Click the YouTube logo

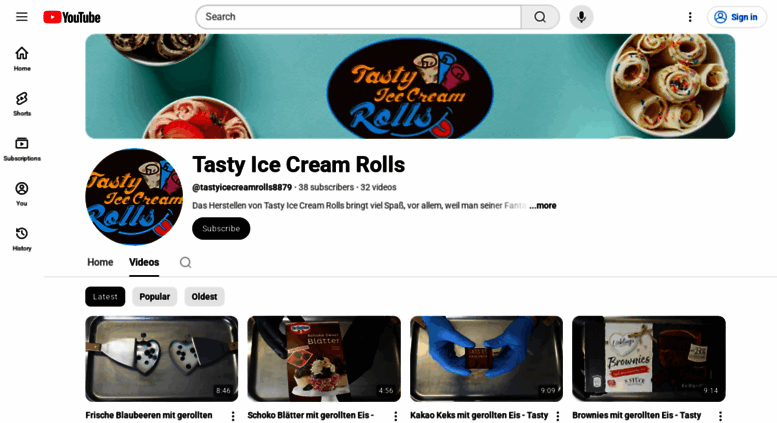click(x=72, y=17)
